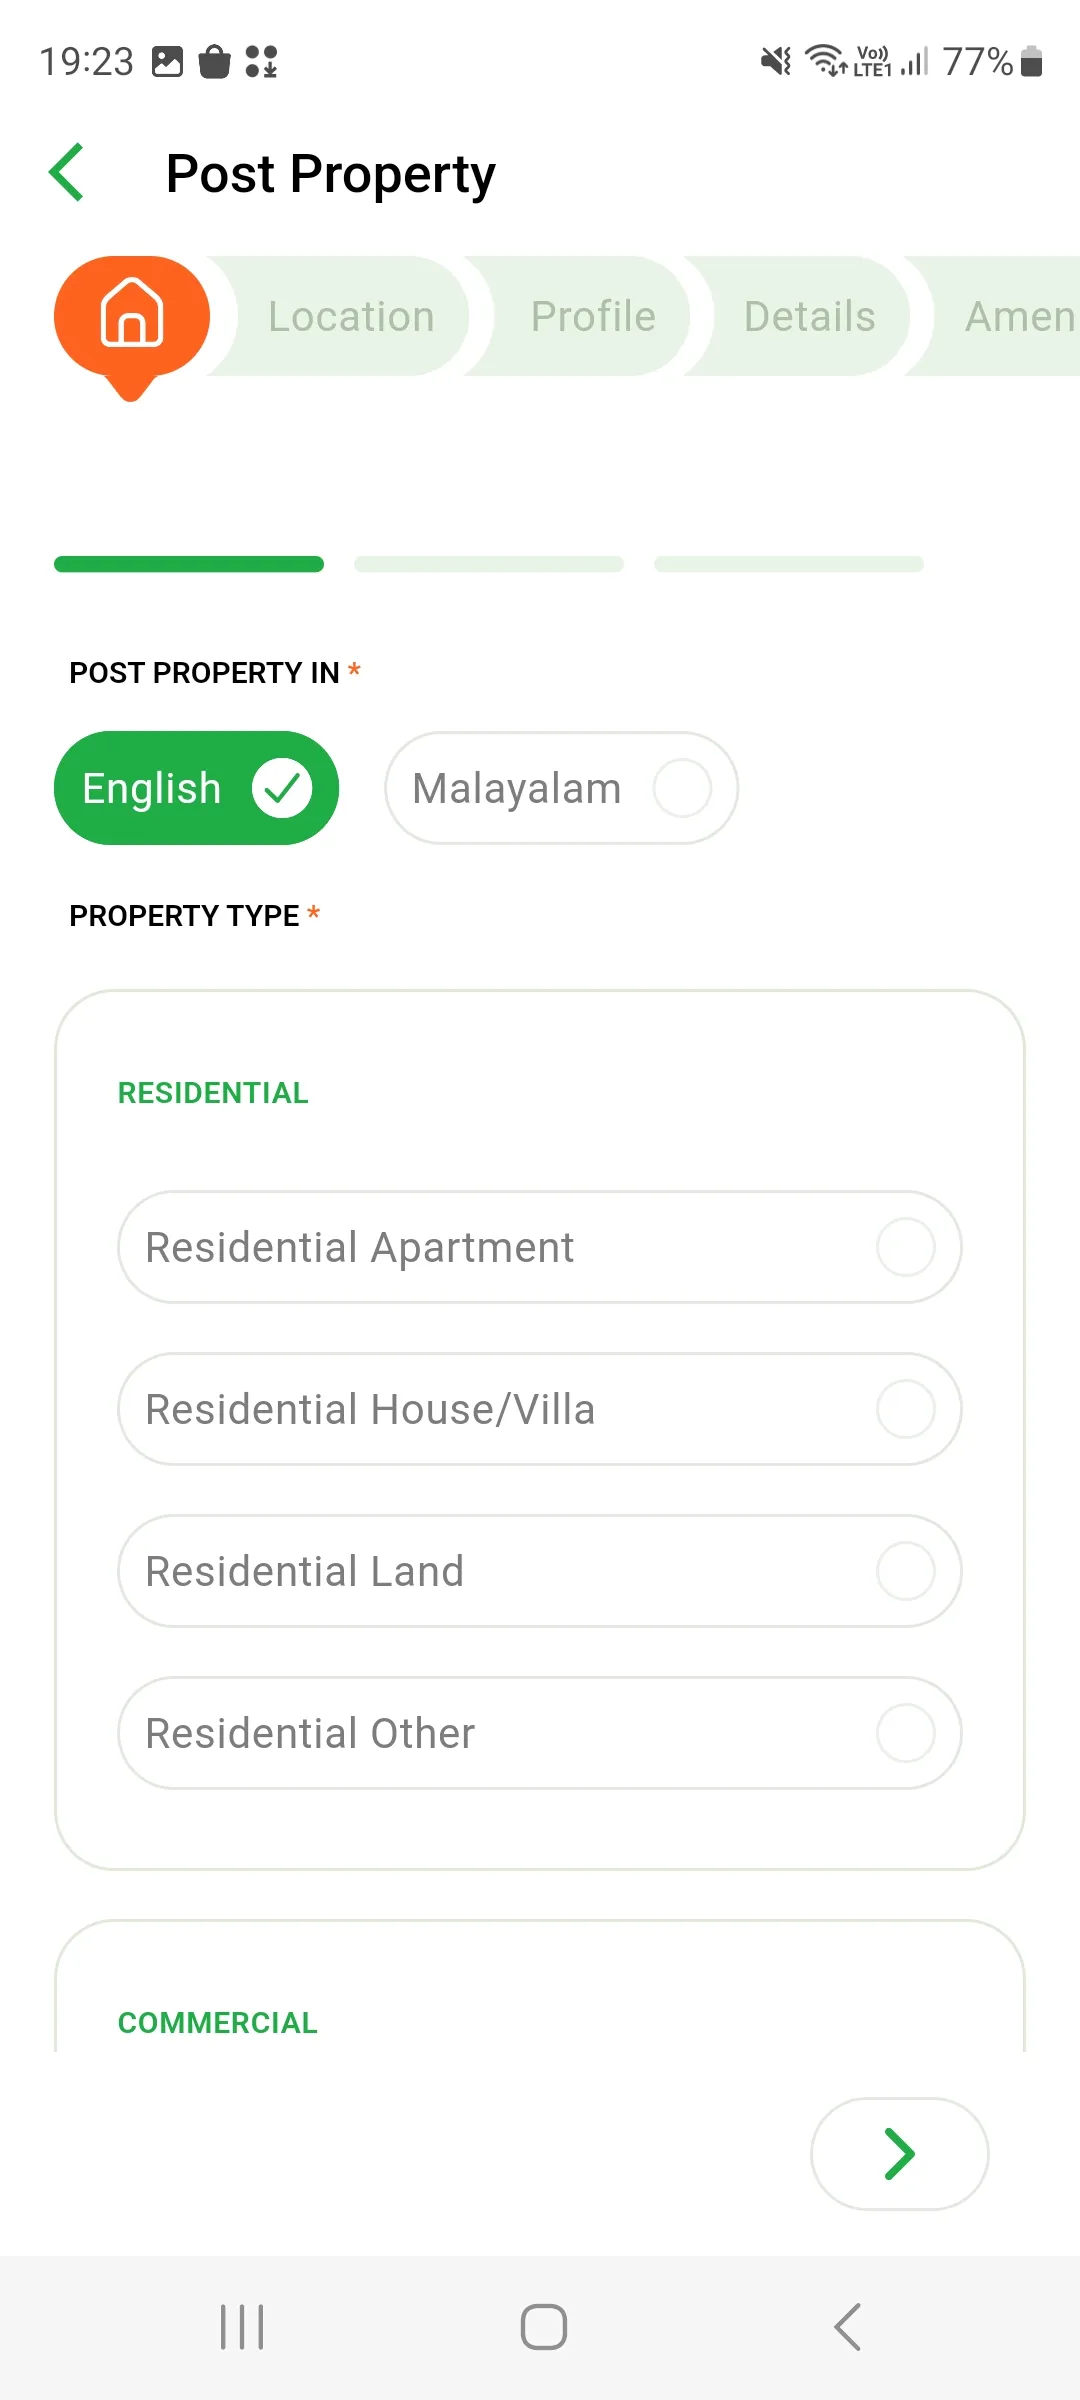The height and width of the screenshot is (2400, 1080).
Task: Choose Residential Land option
Action: click(x=540, y=1571)
